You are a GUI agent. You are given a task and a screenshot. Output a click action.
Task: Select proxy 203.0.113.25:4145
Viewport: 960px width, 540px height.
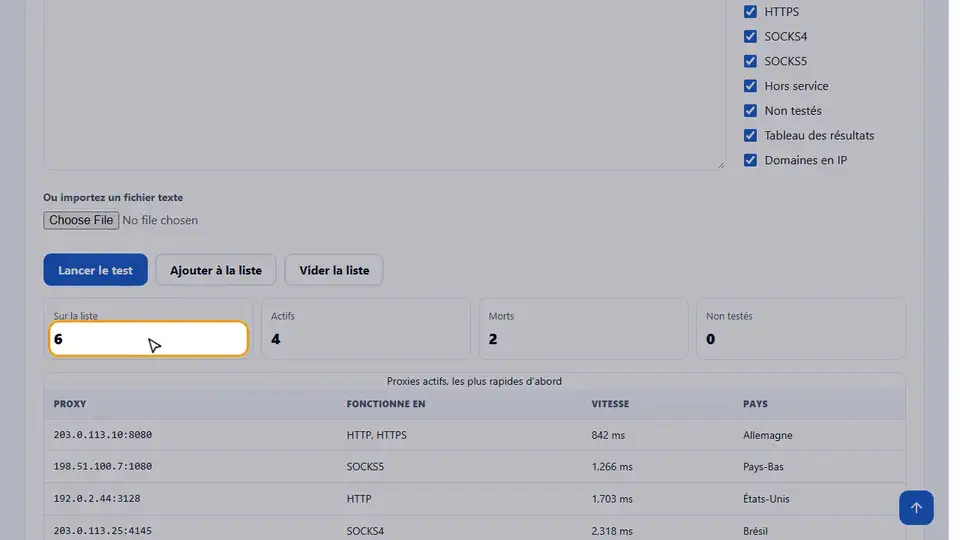(x=102, y=531)
